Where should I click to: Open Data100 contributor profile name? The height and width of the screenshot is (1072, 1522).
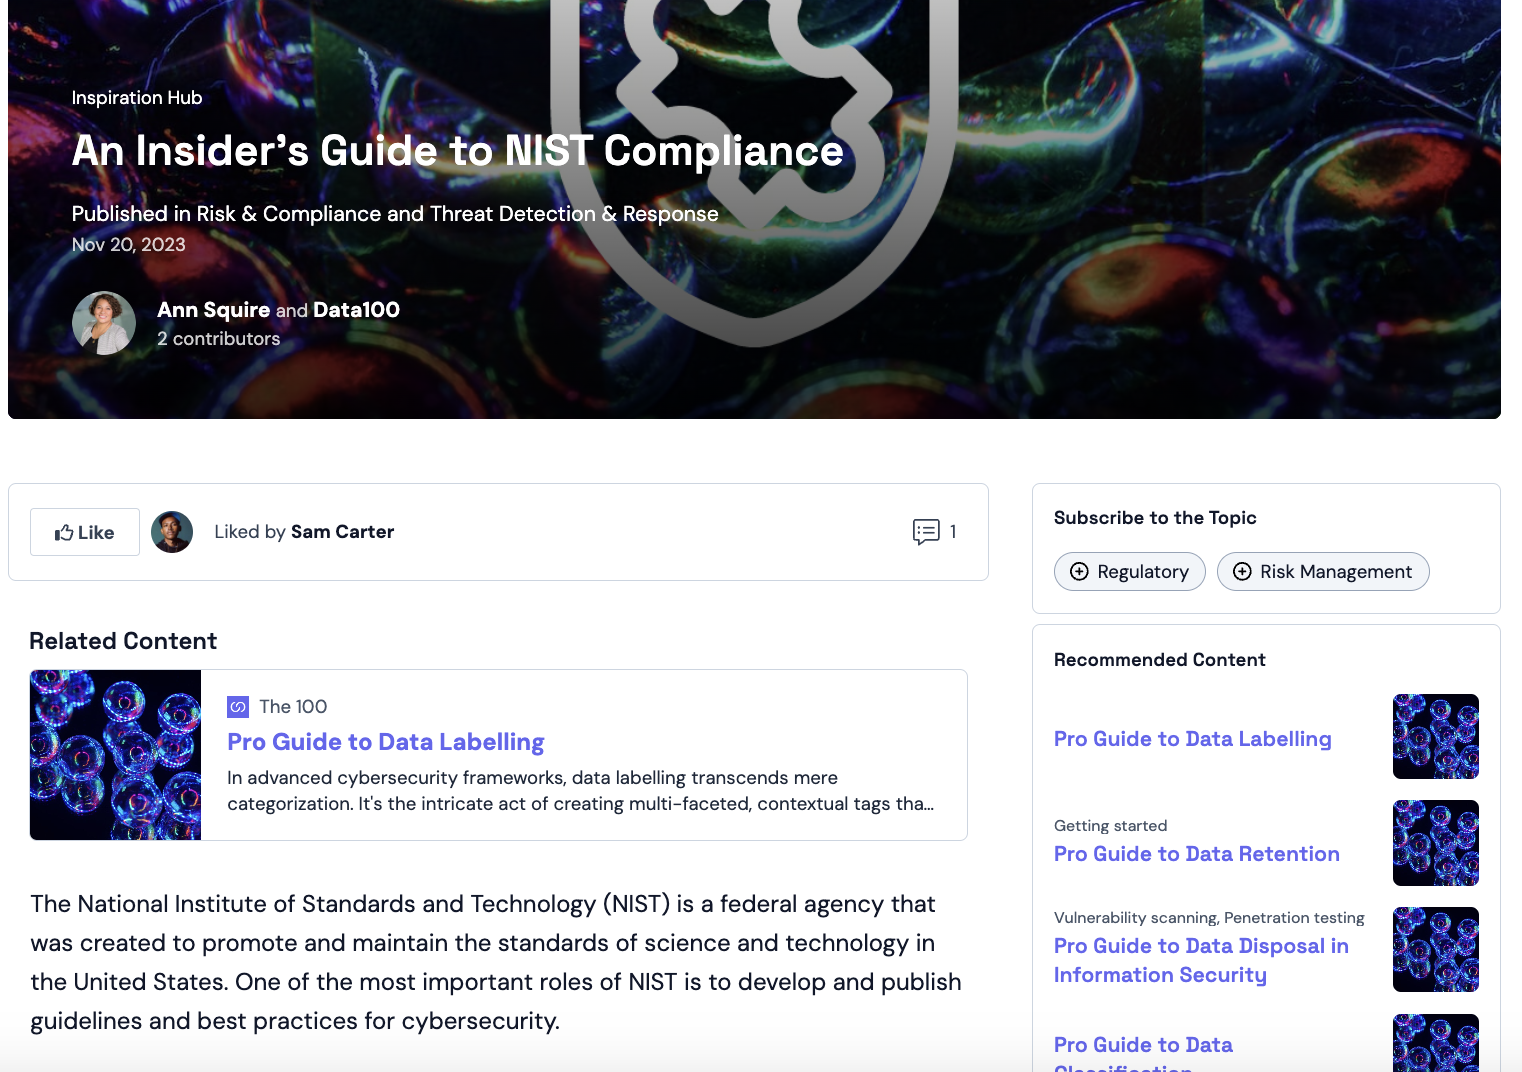(x=356, y=310)
